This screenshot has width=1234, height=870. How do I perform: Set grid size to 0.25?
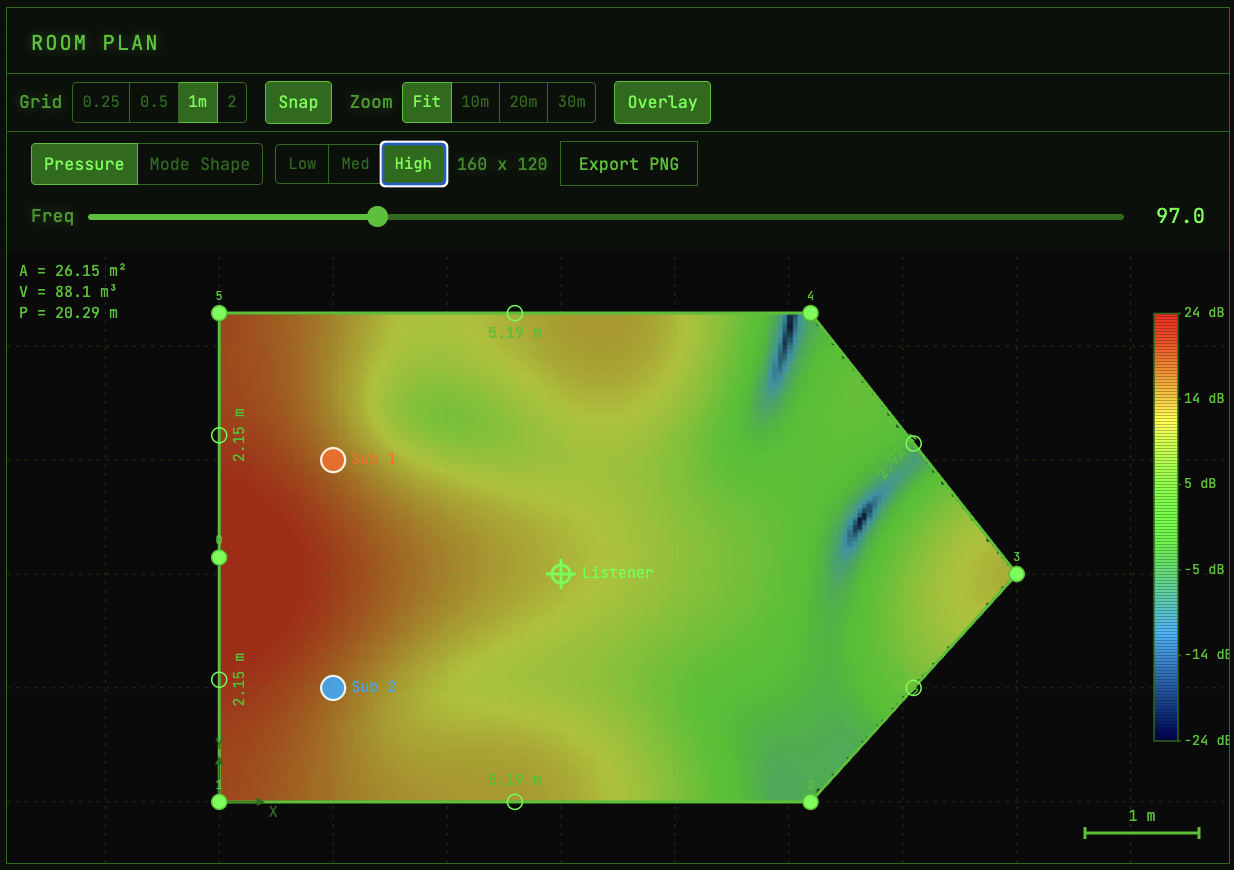[x=101, y=103]
